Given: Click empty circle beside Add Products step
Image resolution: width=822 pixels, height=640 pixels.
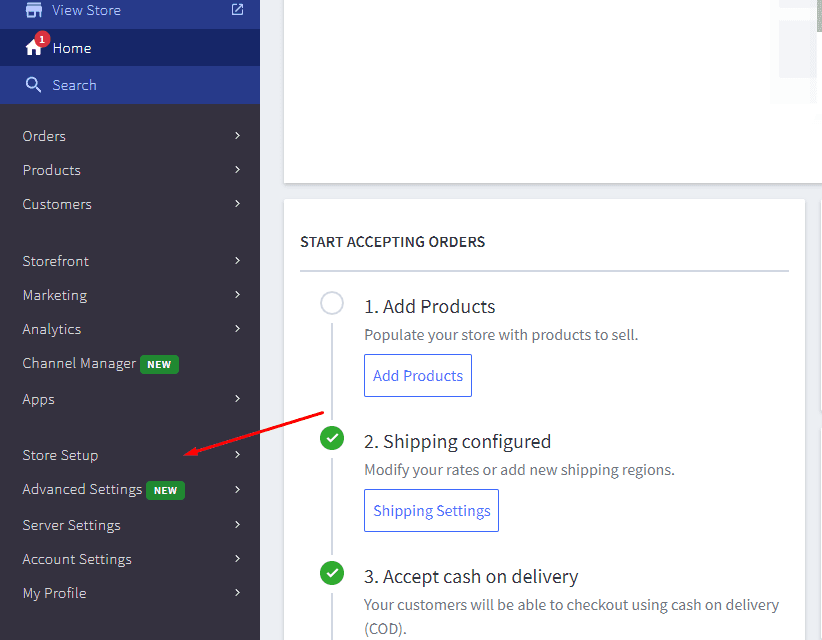Looking at the screenshot, I should [332, 303].
